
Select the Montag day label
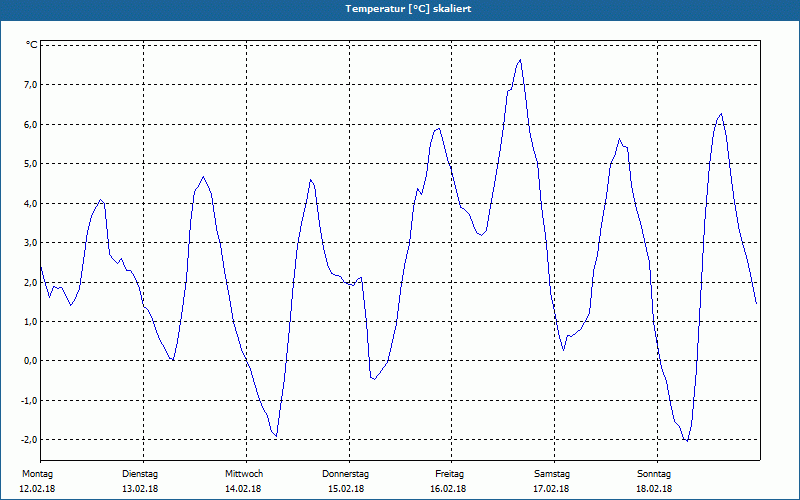coord(37,474)
